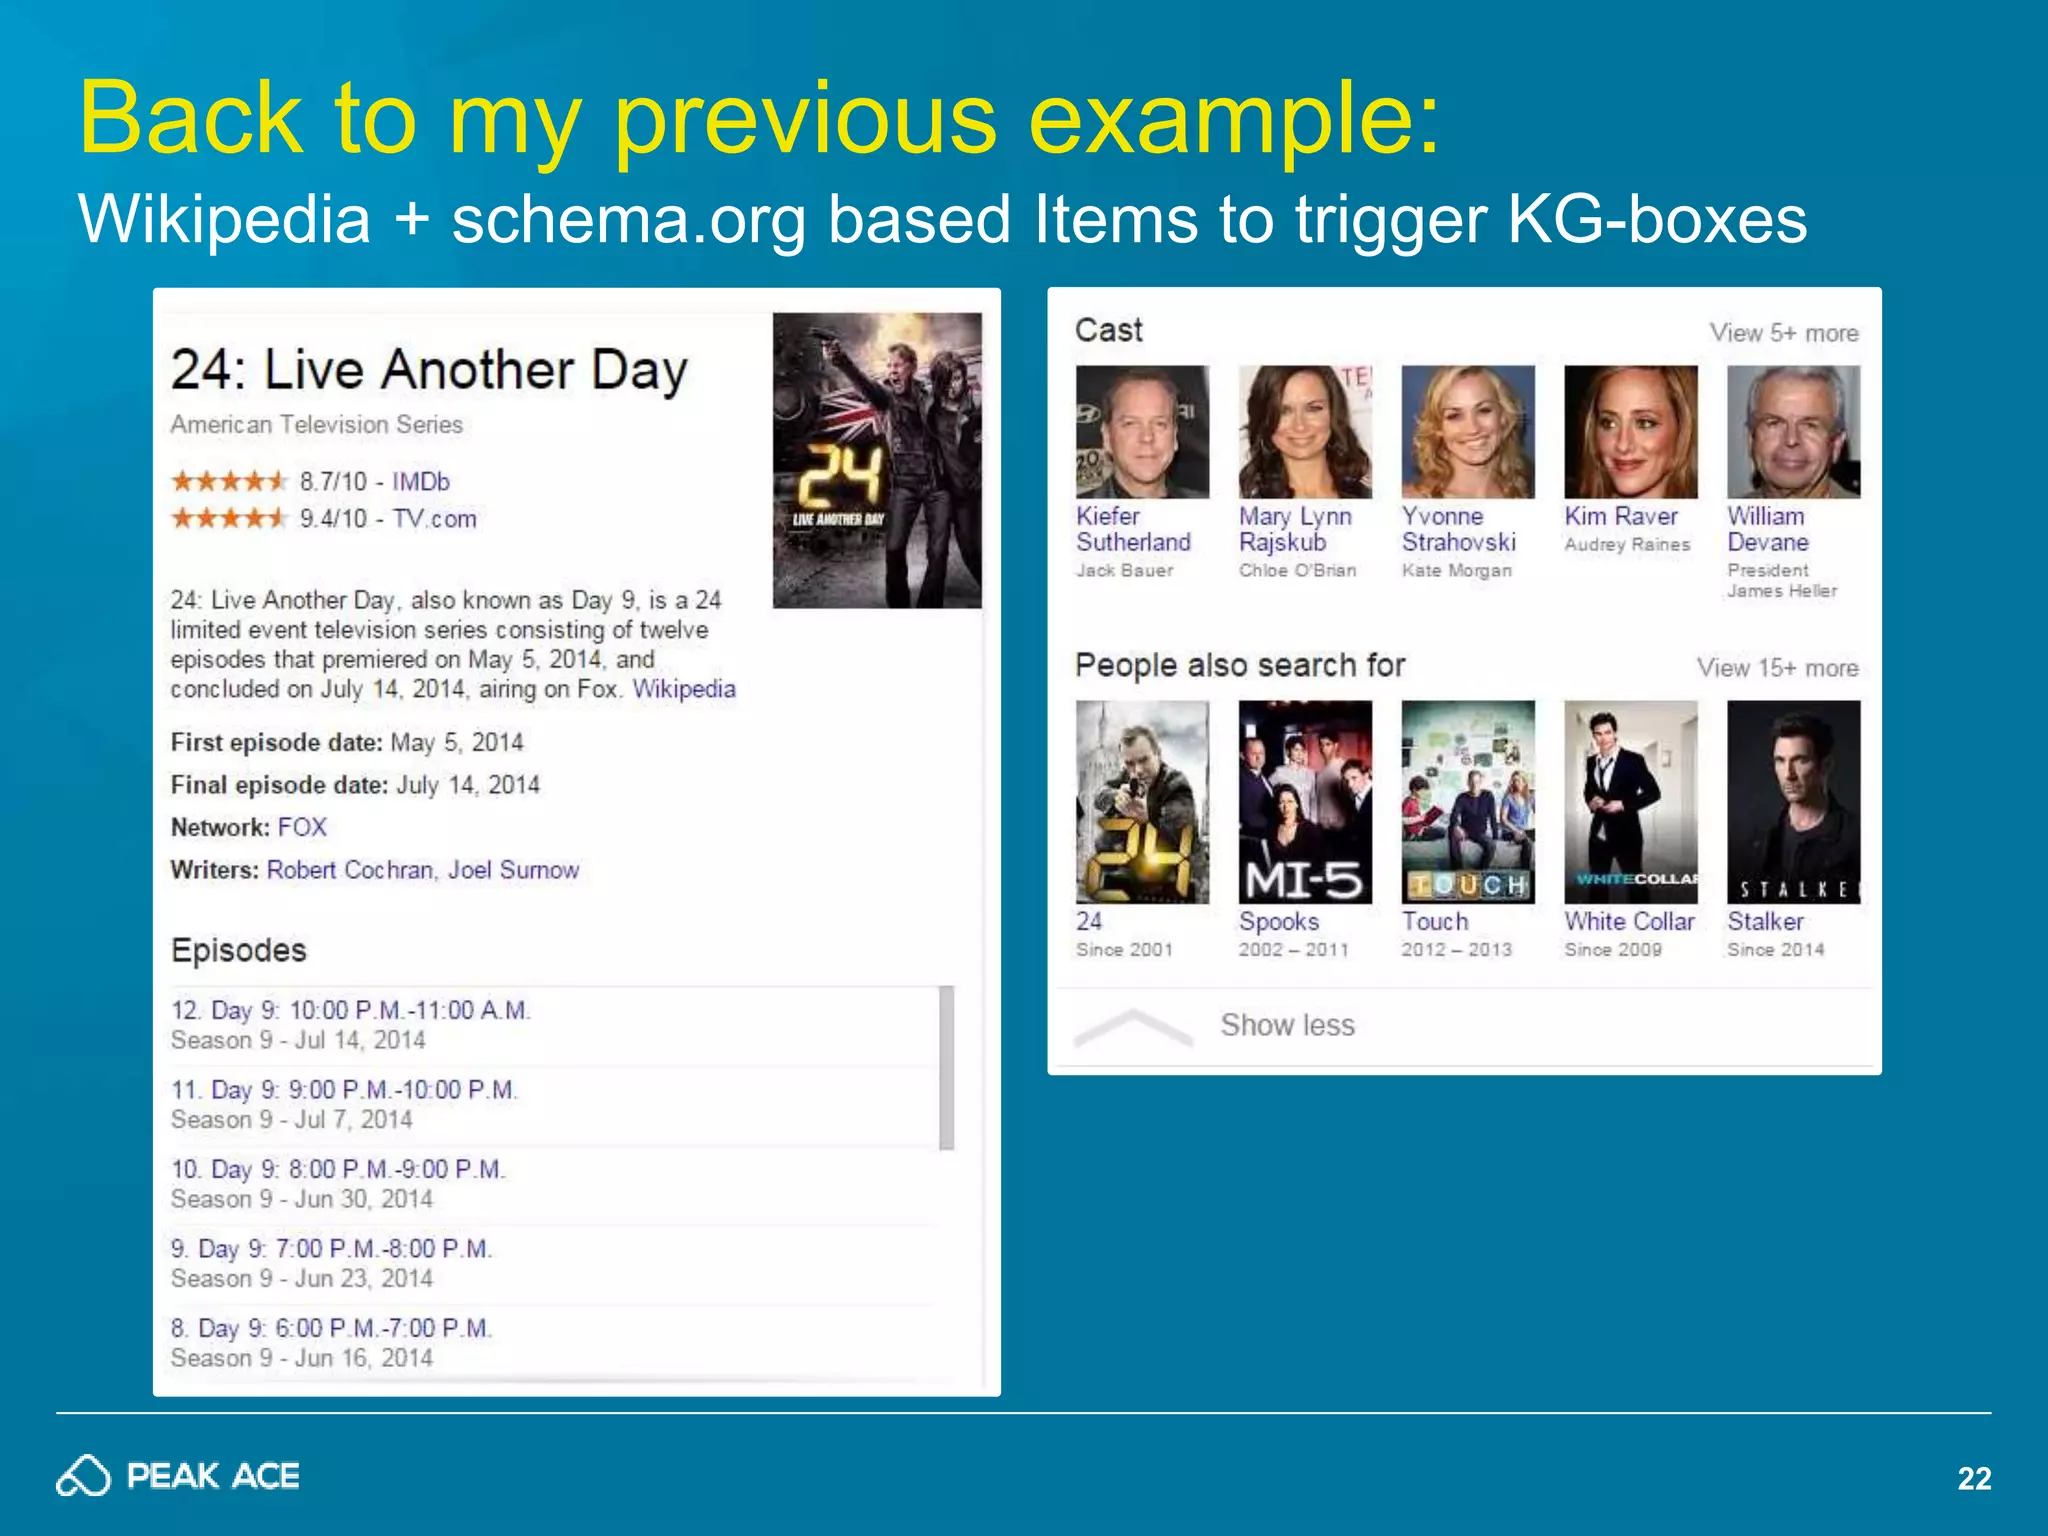This screenshot has height=1536, width=2048.
Task: Open the William Devane name link
Action: [x=1768, y=529]
